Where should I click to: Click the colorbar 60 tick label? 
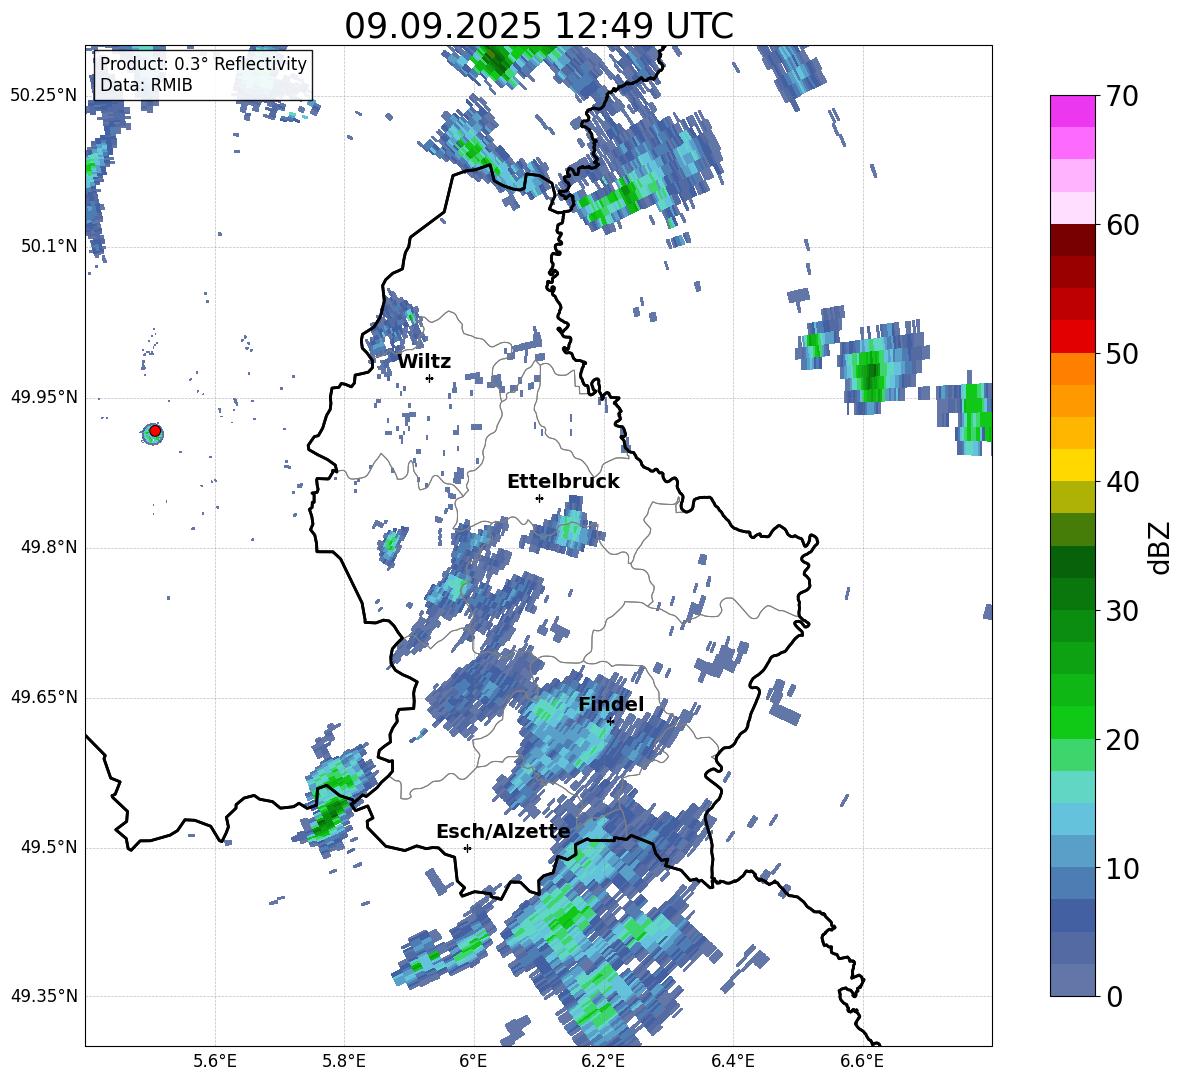point(1121,225)
